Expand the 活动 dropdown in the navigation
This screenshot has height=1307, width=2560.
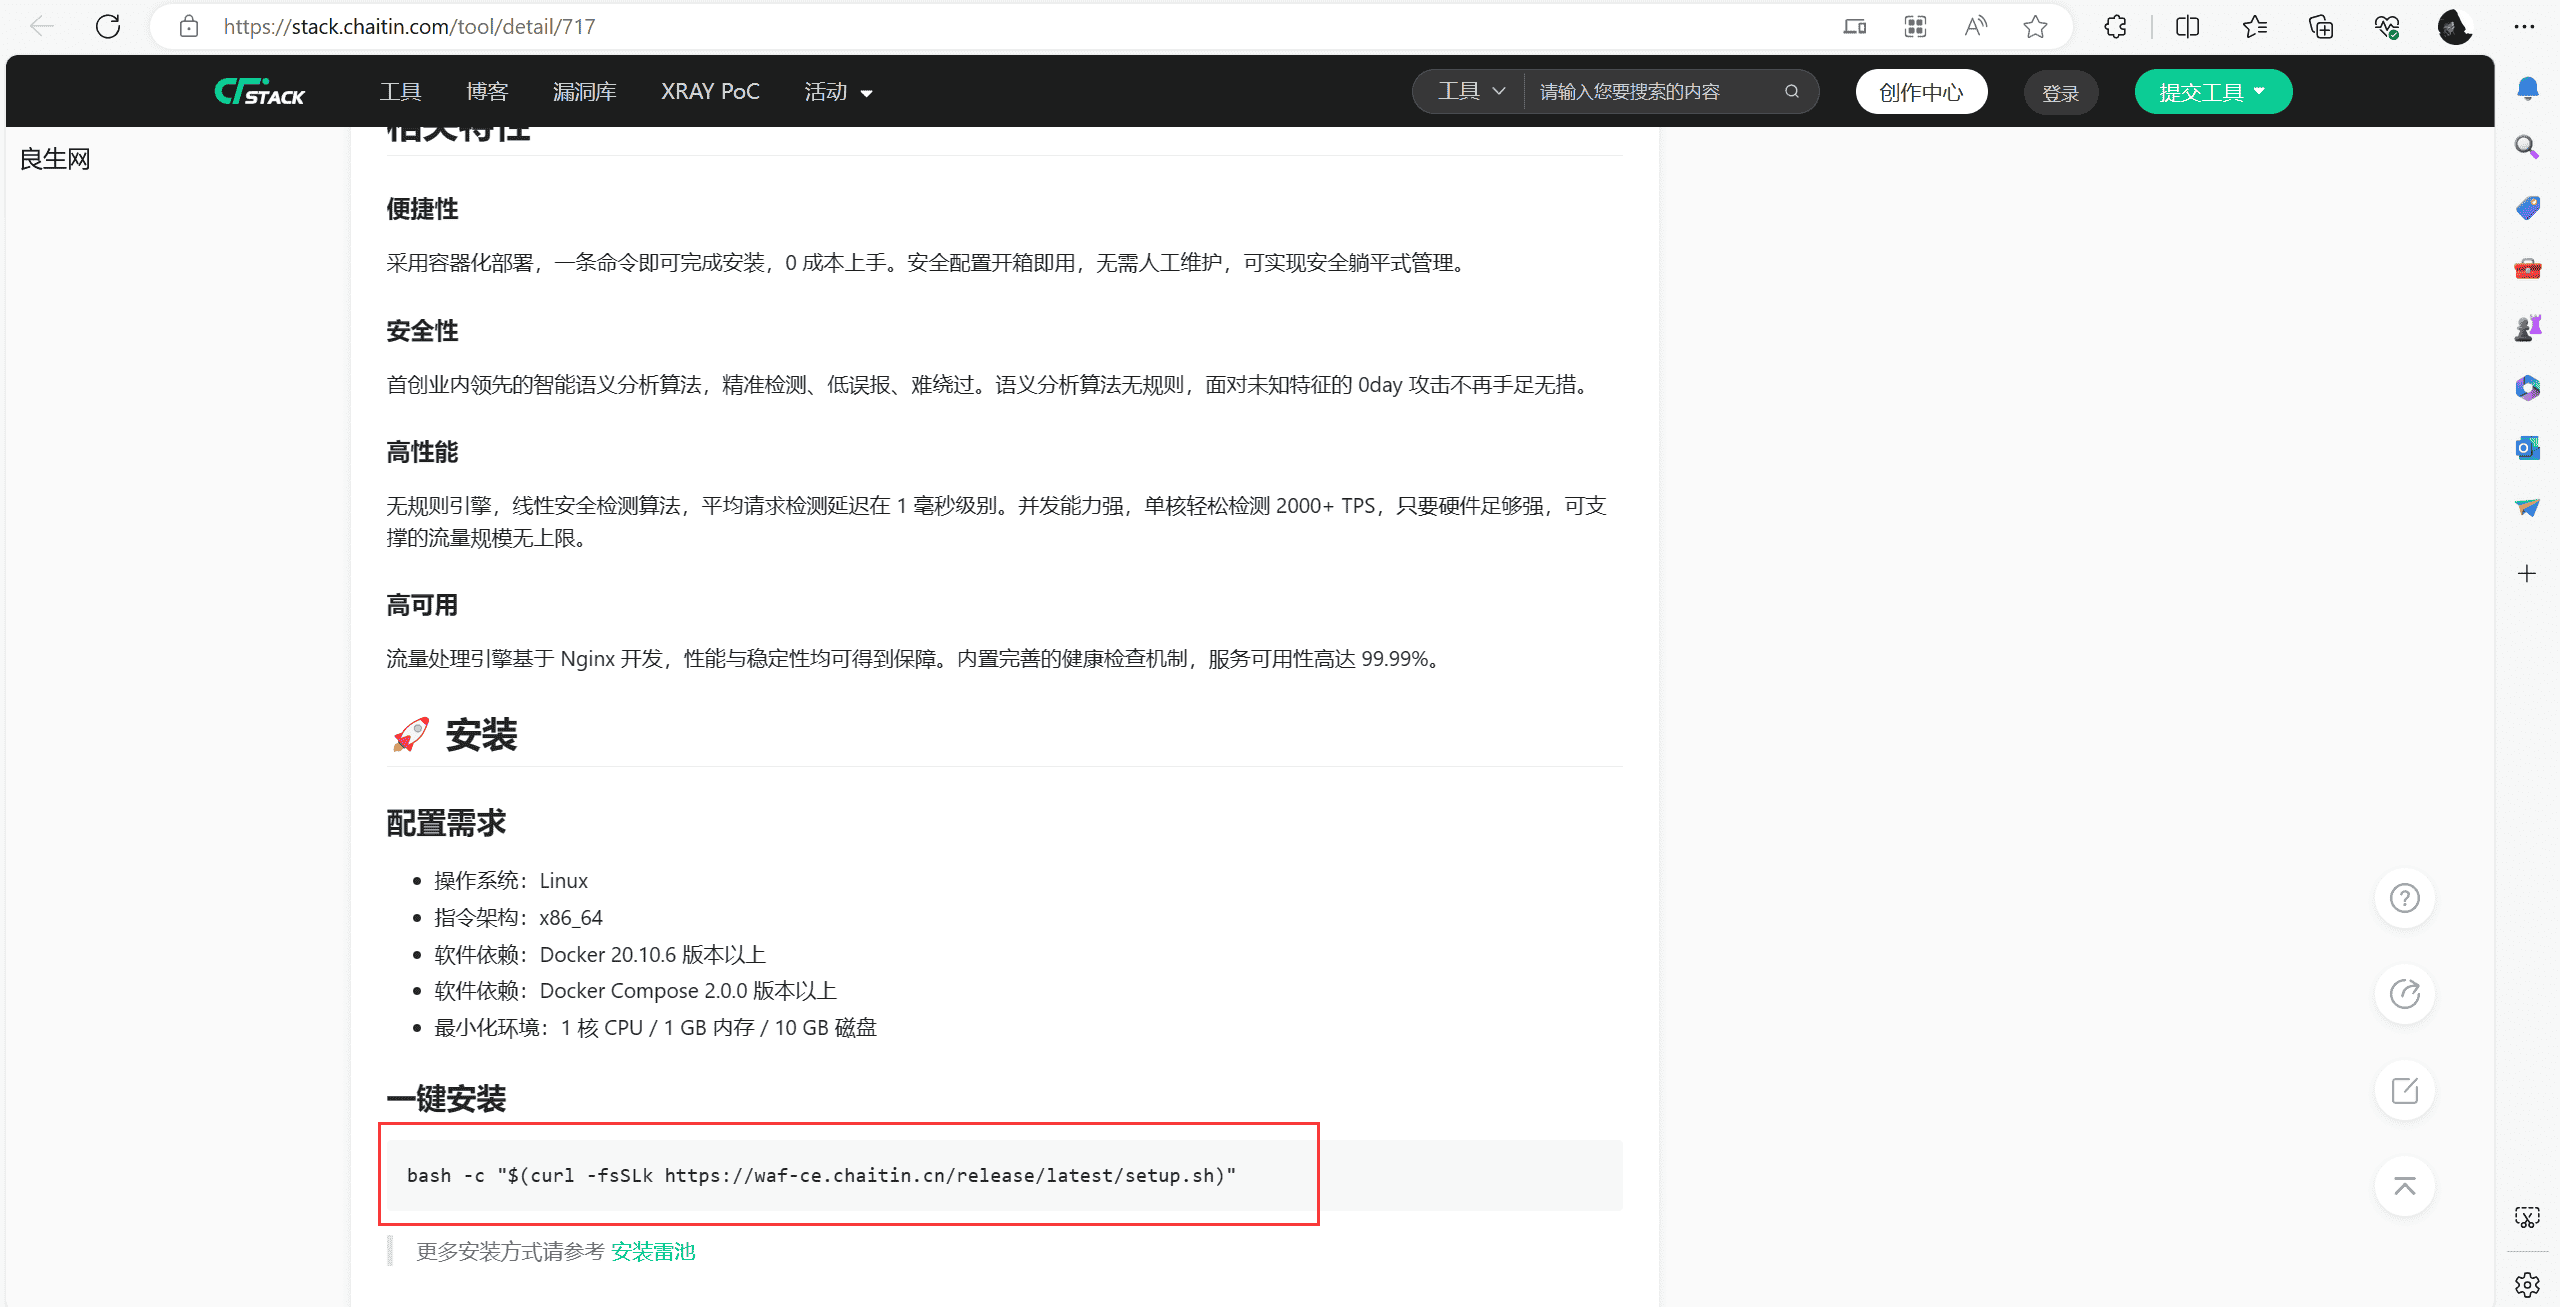click(838, 91)
